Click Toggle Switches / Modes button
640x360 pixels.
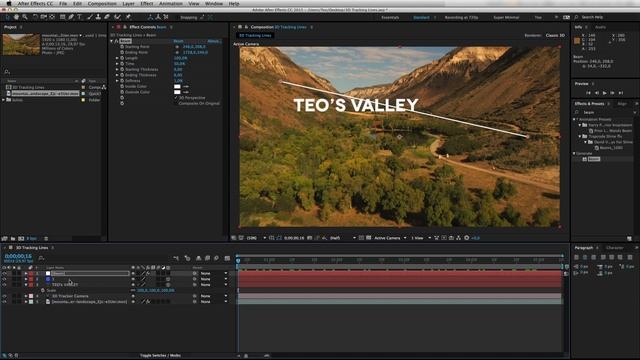coord(160,356)
